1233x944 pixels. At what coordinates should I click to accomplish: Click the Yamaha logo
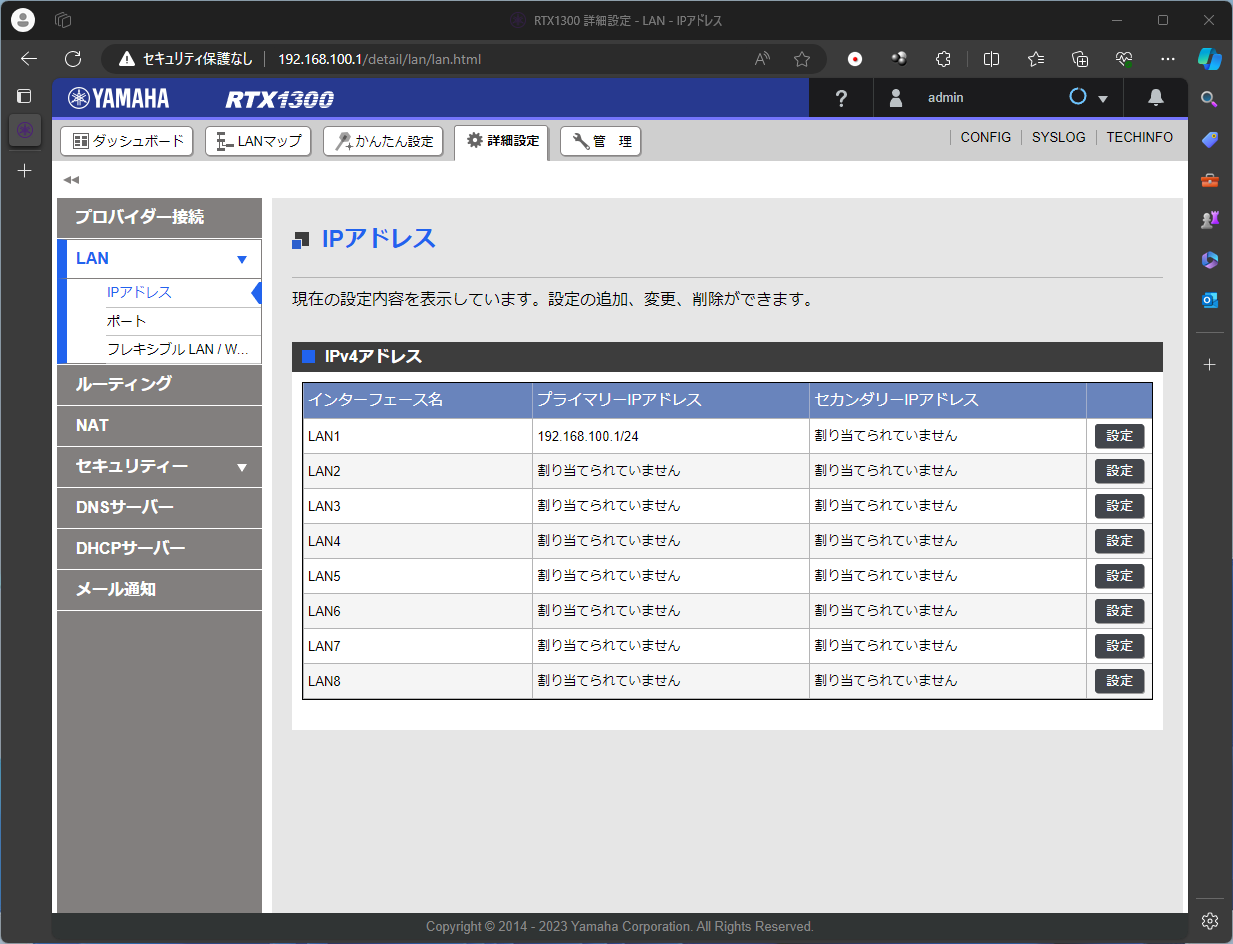point(119,98)
